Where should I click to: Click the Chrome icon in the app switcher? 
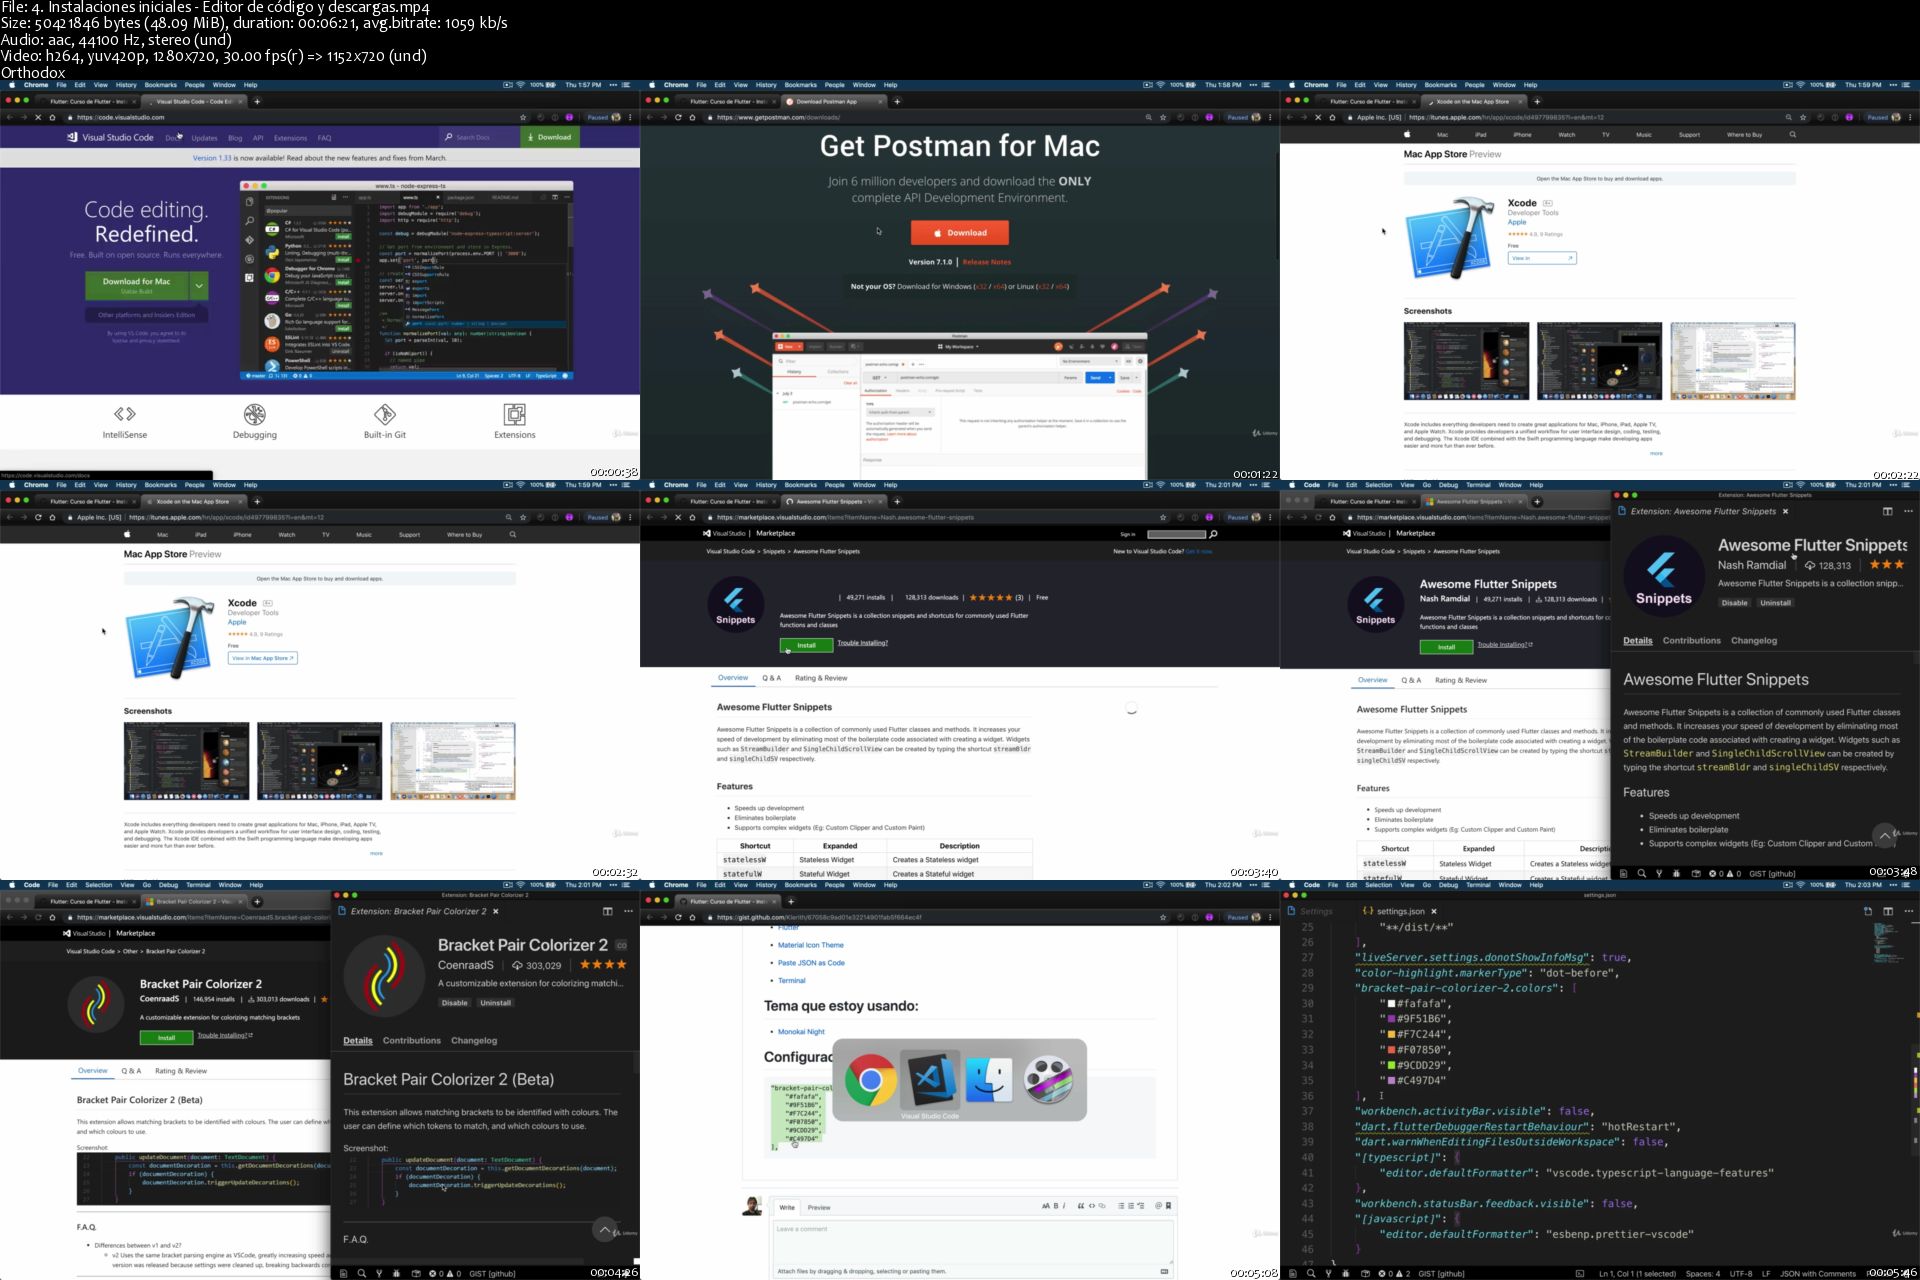870,1080
